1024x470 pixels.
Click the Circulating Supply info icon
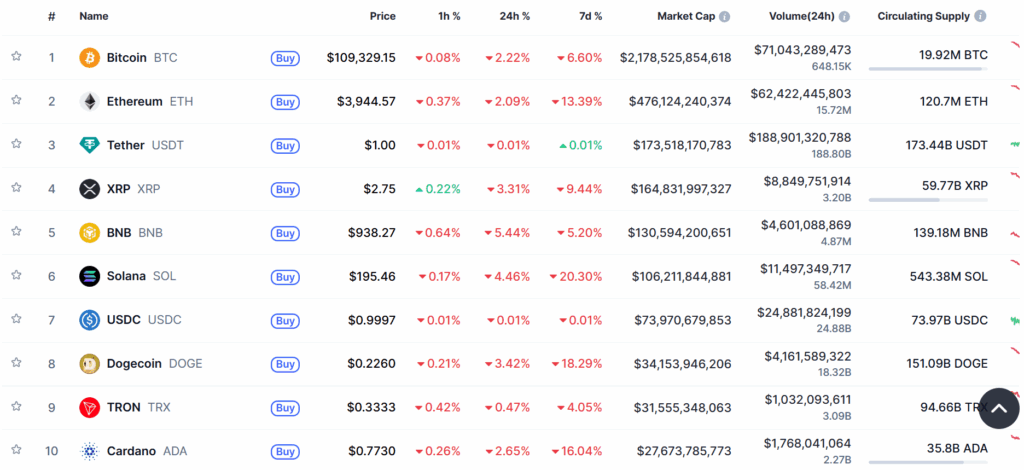click(x=980, y=16)
